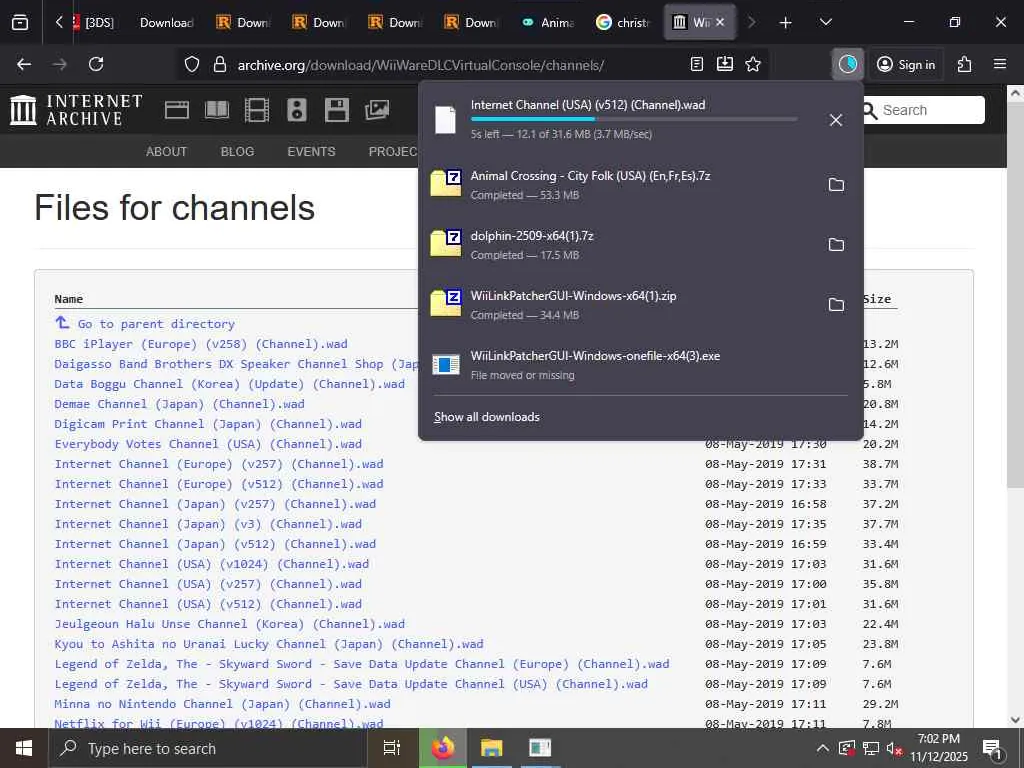This screenshot has height=768, width=1024.
Task: Open a new tab with the plus icon
Action: pyautogui.click(x=786, y=23)
